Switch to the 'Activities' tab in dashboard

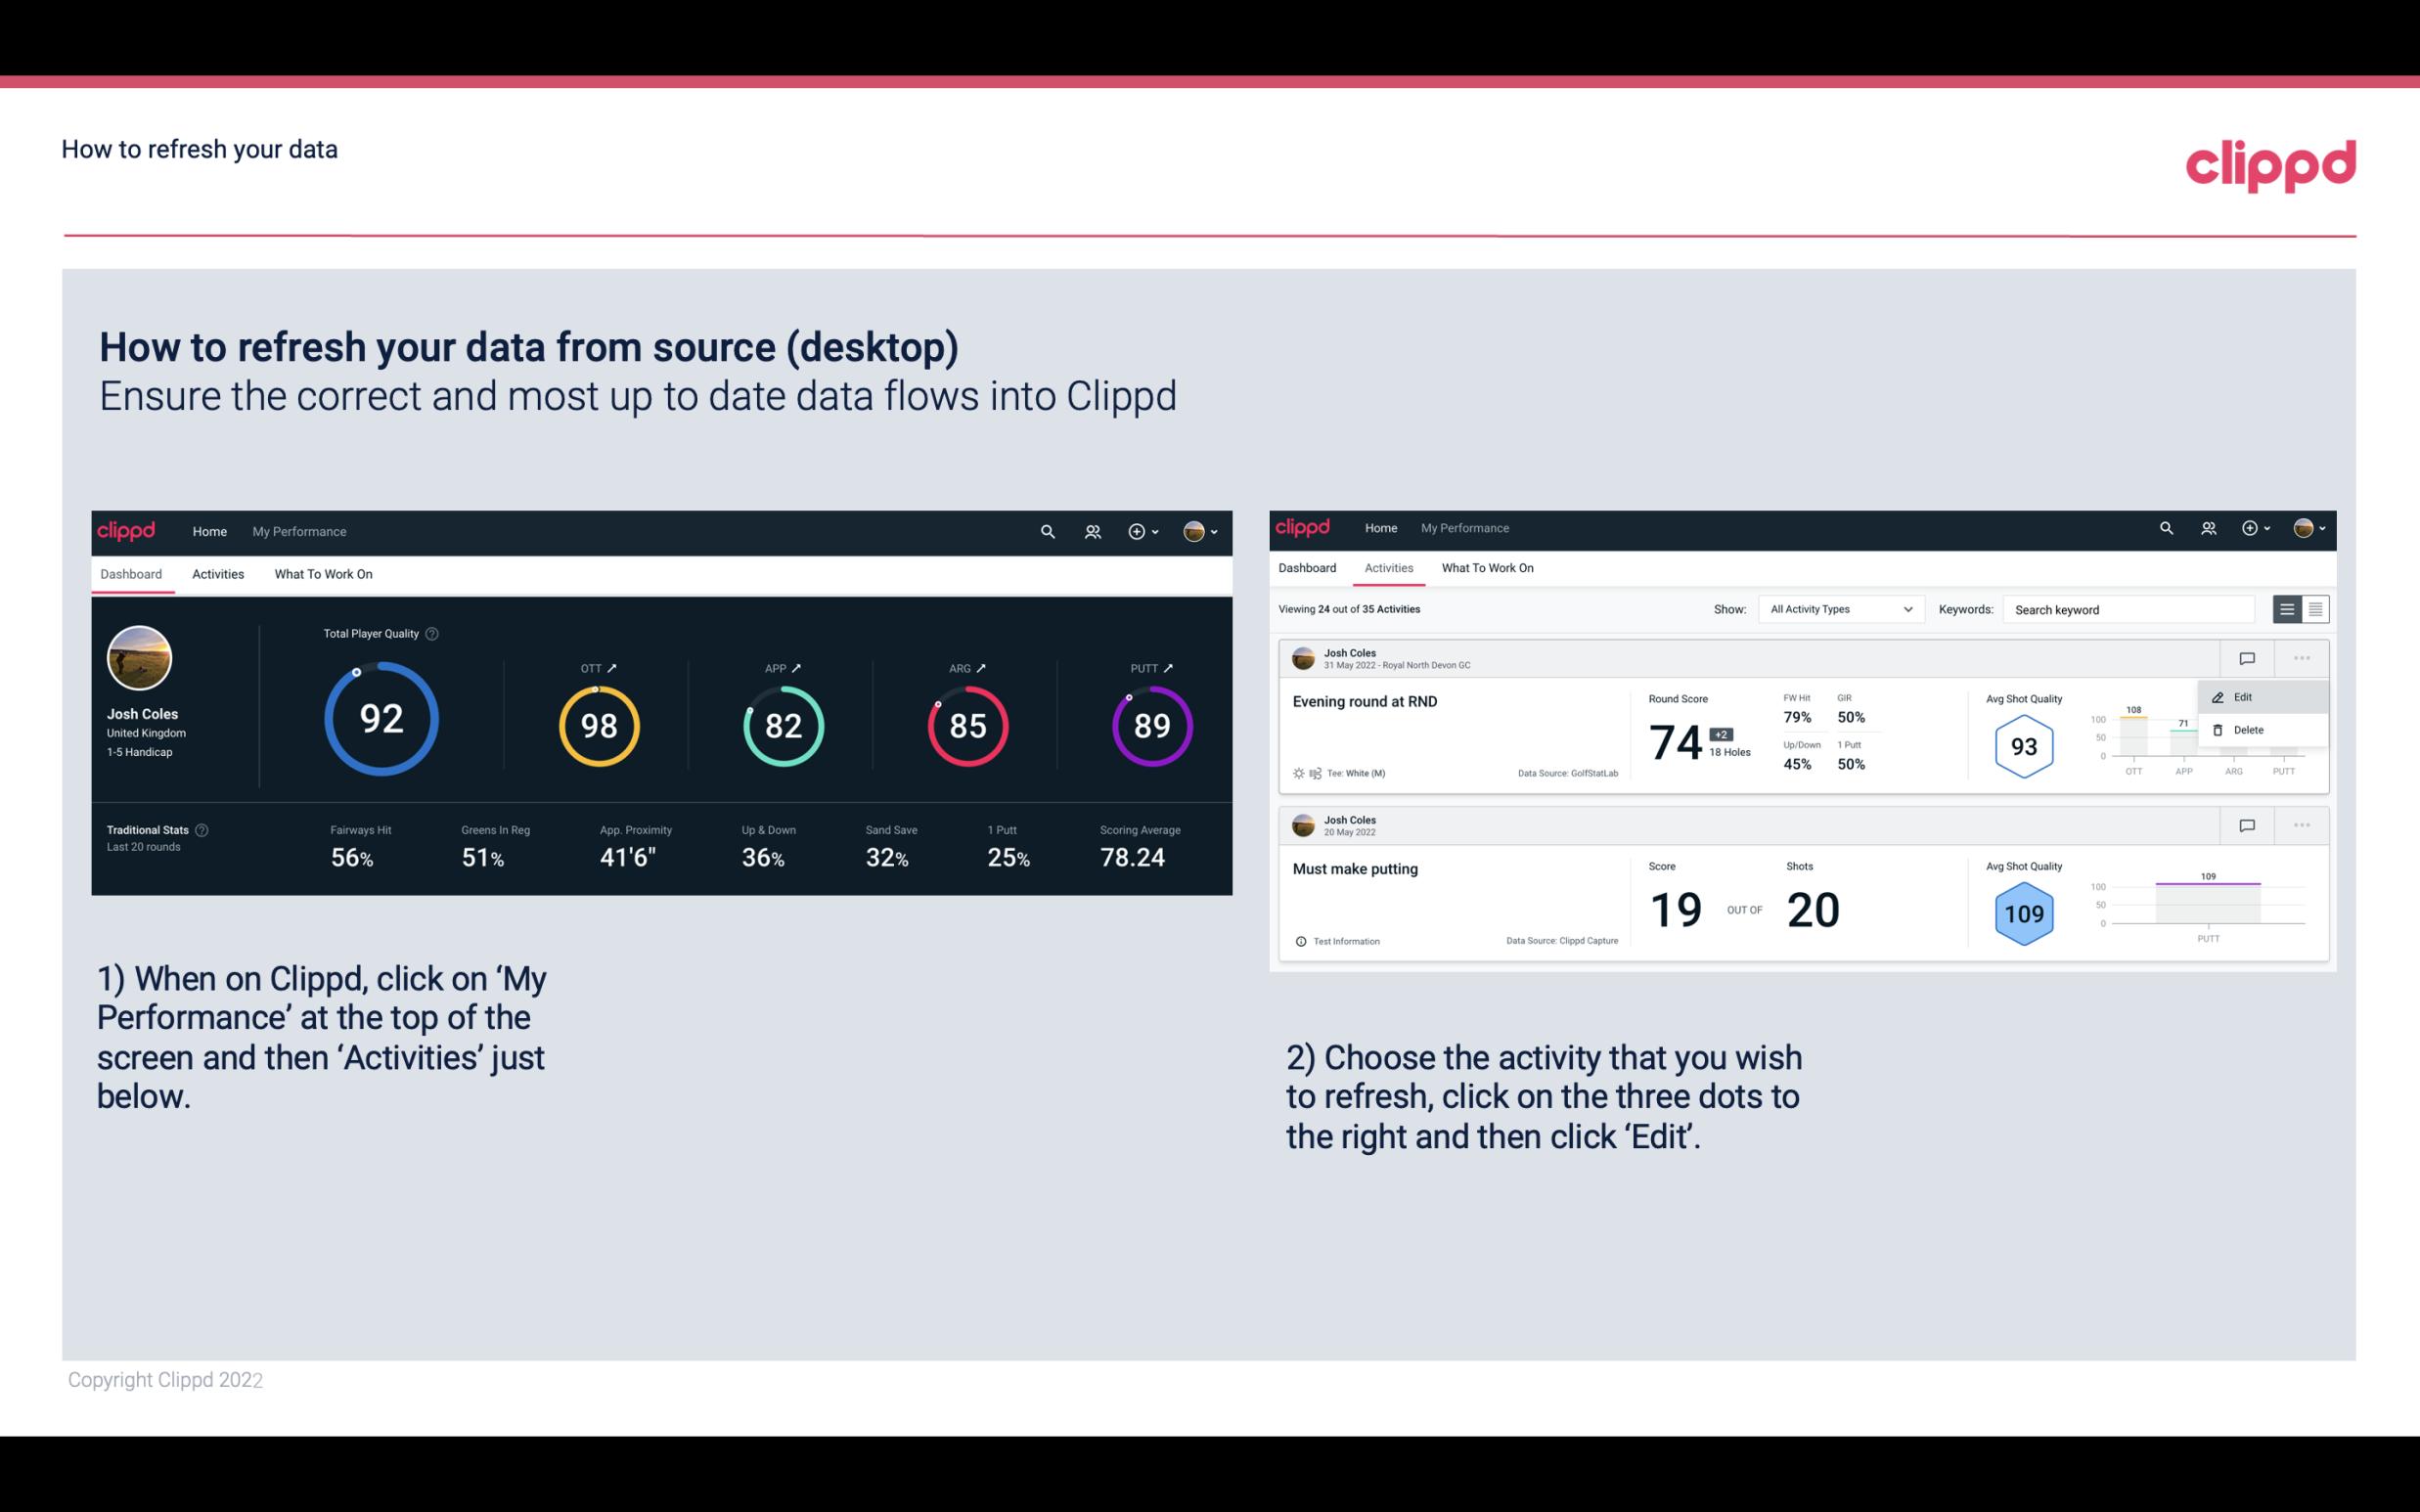(x=218, y=573)
